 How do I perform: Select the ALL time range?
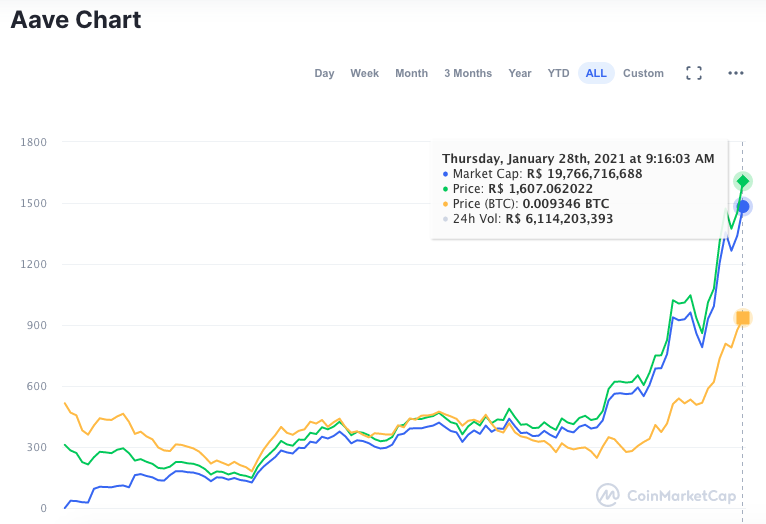[x=596, y=73]
